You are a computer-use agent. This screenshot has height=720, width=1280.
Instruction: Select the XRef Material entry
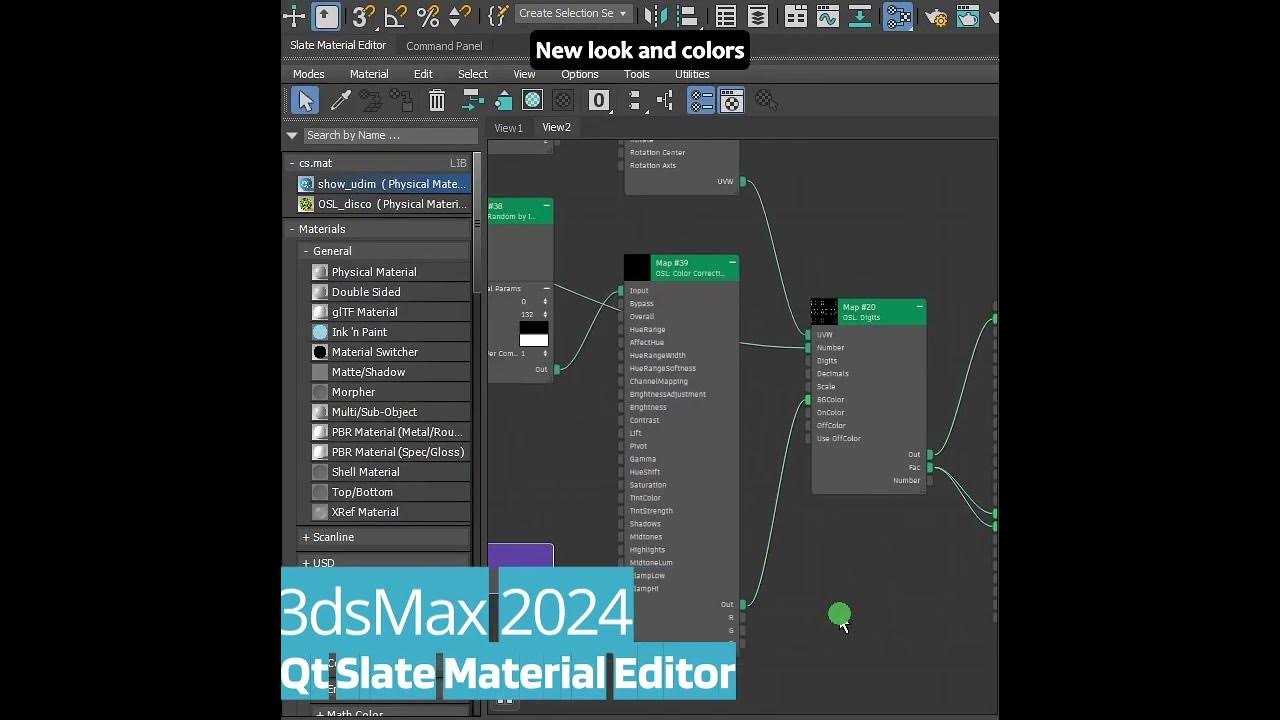[388, 512]
